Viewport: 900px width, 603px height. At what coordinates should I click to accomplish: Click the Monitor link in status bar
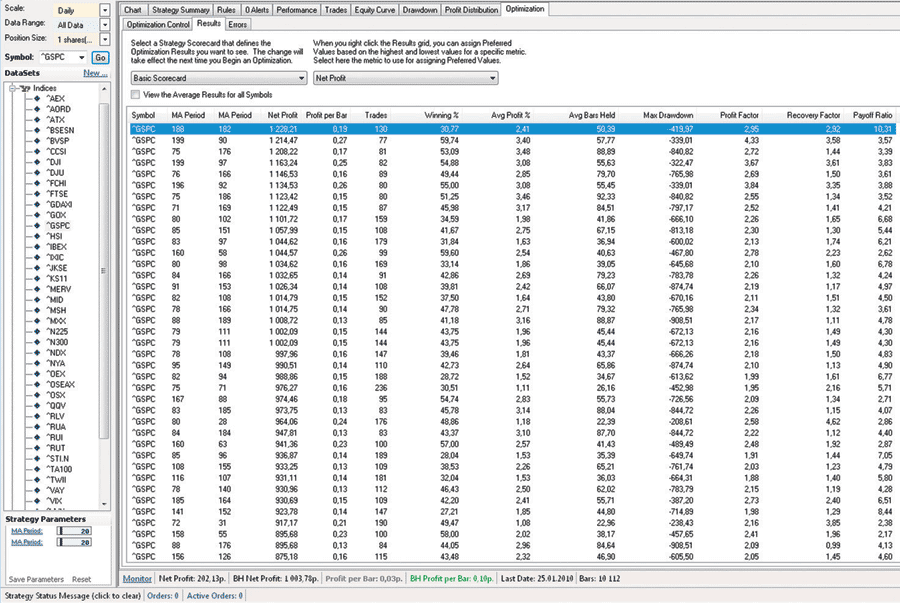click(x=137, y=578)
